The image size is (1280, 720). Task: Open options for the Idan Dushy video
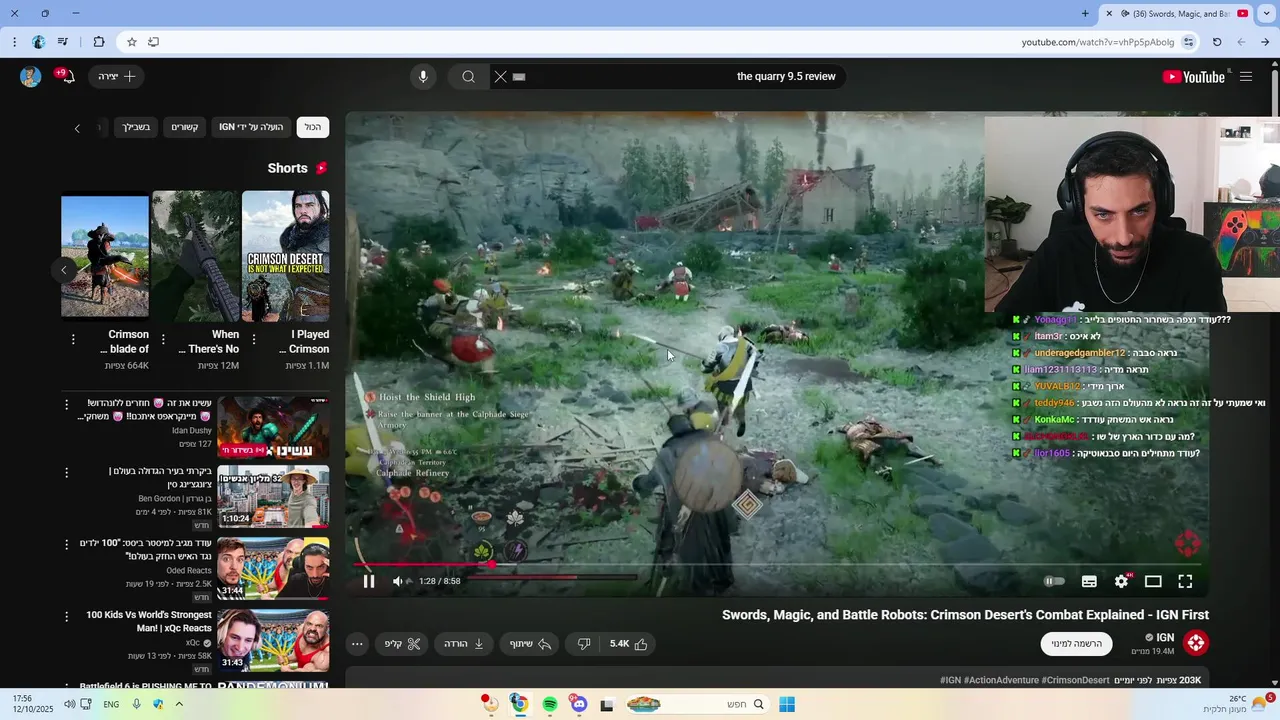click(67, 404)
